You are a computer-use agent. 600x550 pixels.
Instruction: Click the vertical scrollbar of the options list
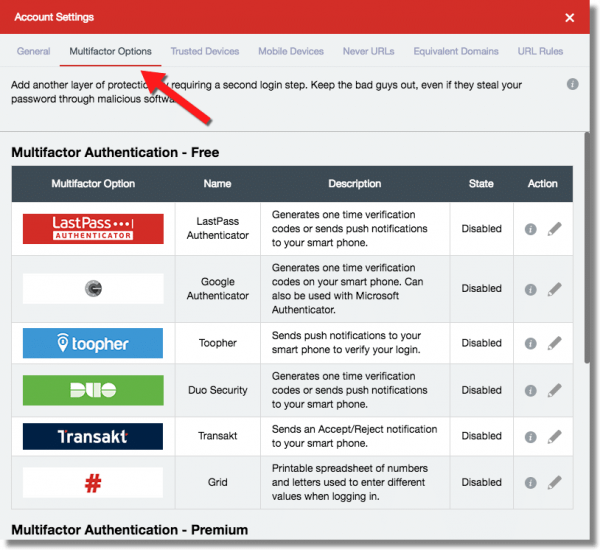coord(587,247)
